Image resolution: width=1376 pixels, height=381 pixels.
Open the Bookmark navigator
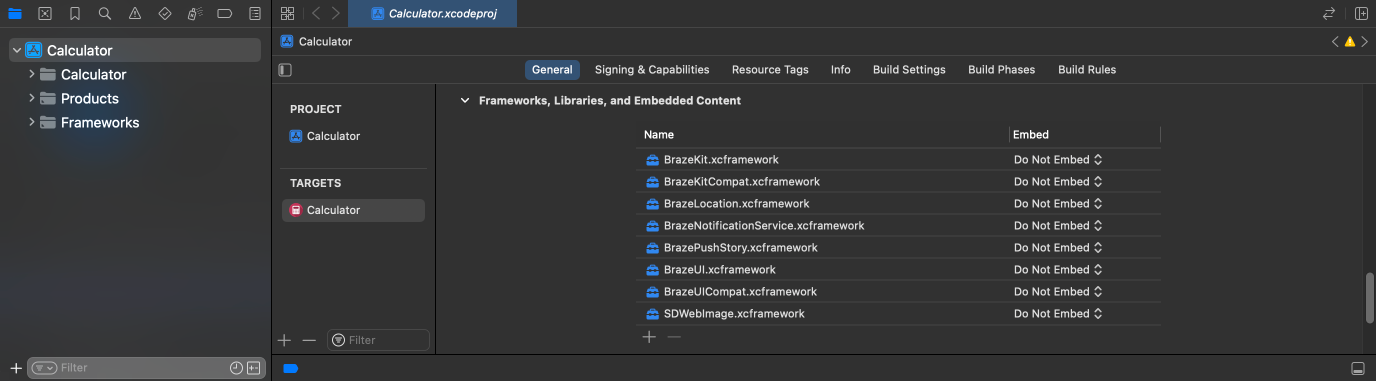coord(75,14)
